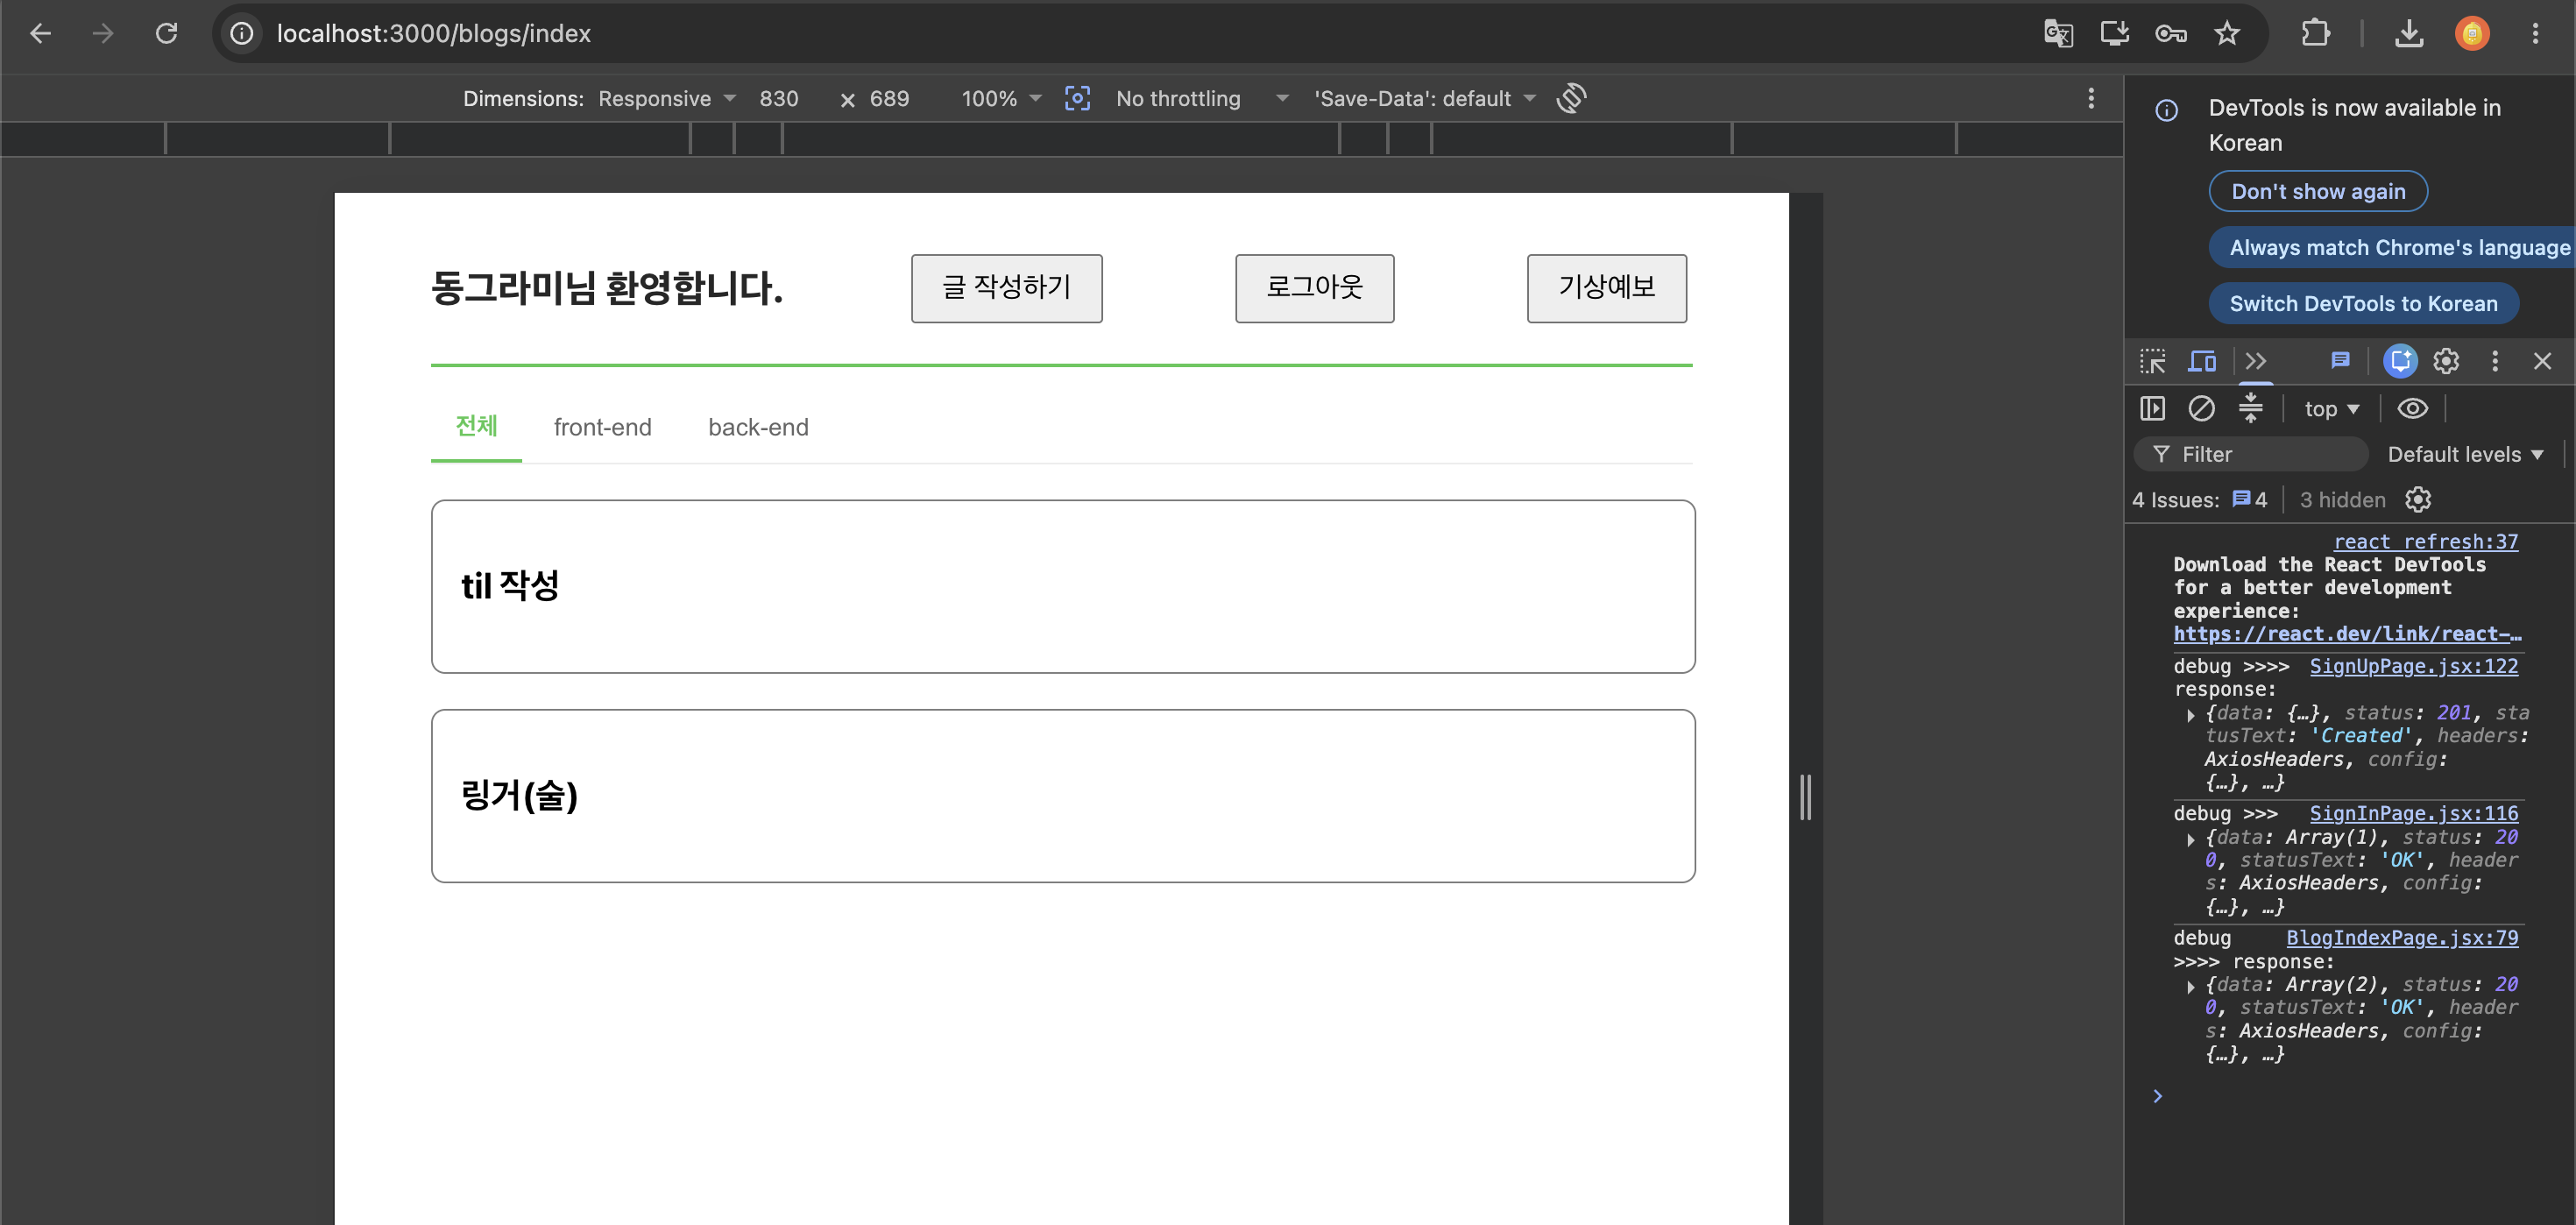Click the capture screenshot icon in device toolbar
Image resolution: width=2576 pixels, height=1225 pixels.
1077,98
